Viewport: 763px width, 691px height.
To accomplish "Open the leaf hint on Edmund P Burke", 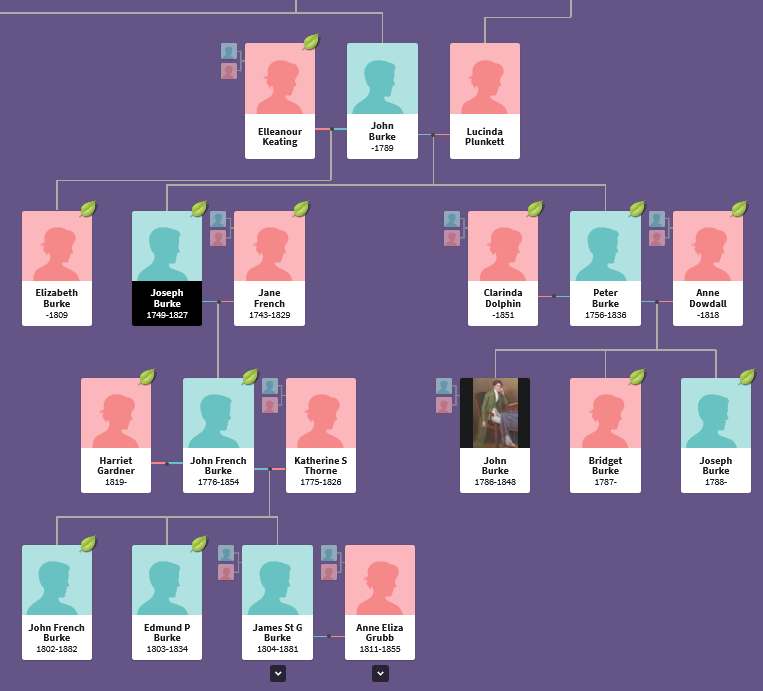I will pos(198,544).
